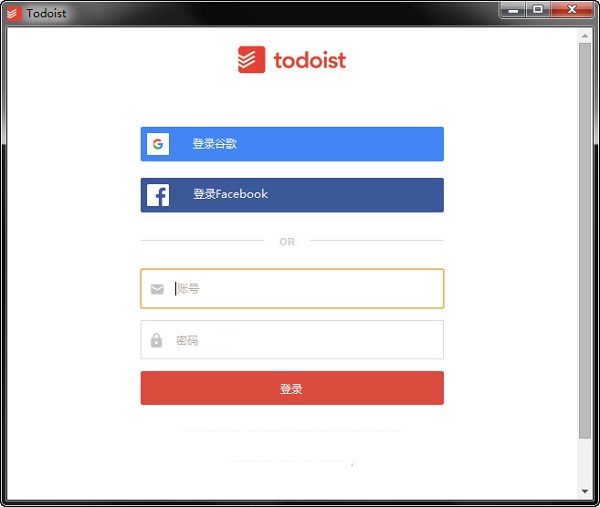Sign in with 登录谷歌 button

292,144
